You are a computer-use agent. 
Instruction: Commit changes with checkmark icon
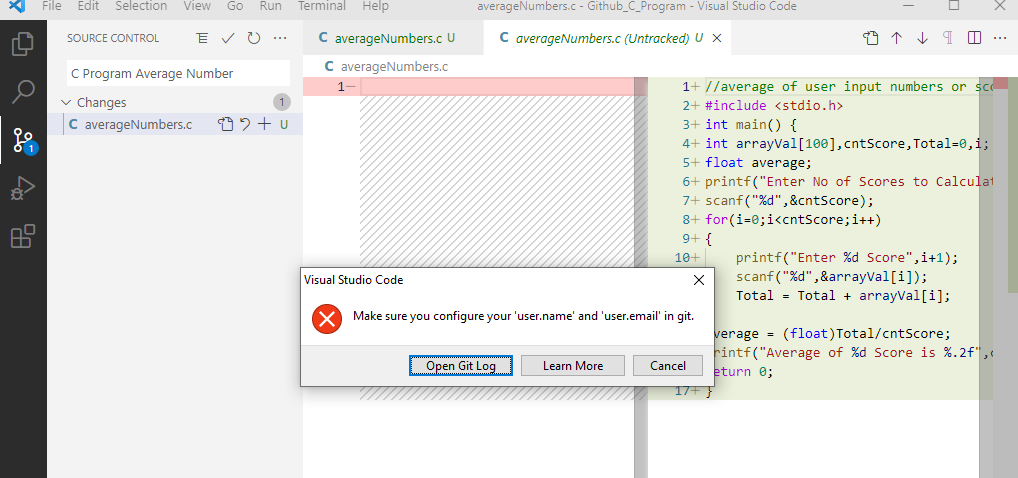tap(228, 38)
